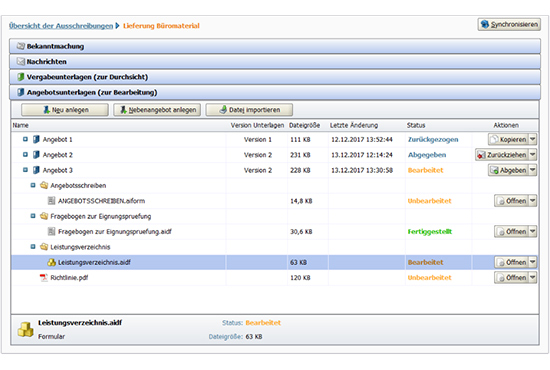The width and height of the screenshot is (550, 370).
Task: Open Vergabeunterlagen (zur Durchsicht) section
Action: tap(275, 77)
